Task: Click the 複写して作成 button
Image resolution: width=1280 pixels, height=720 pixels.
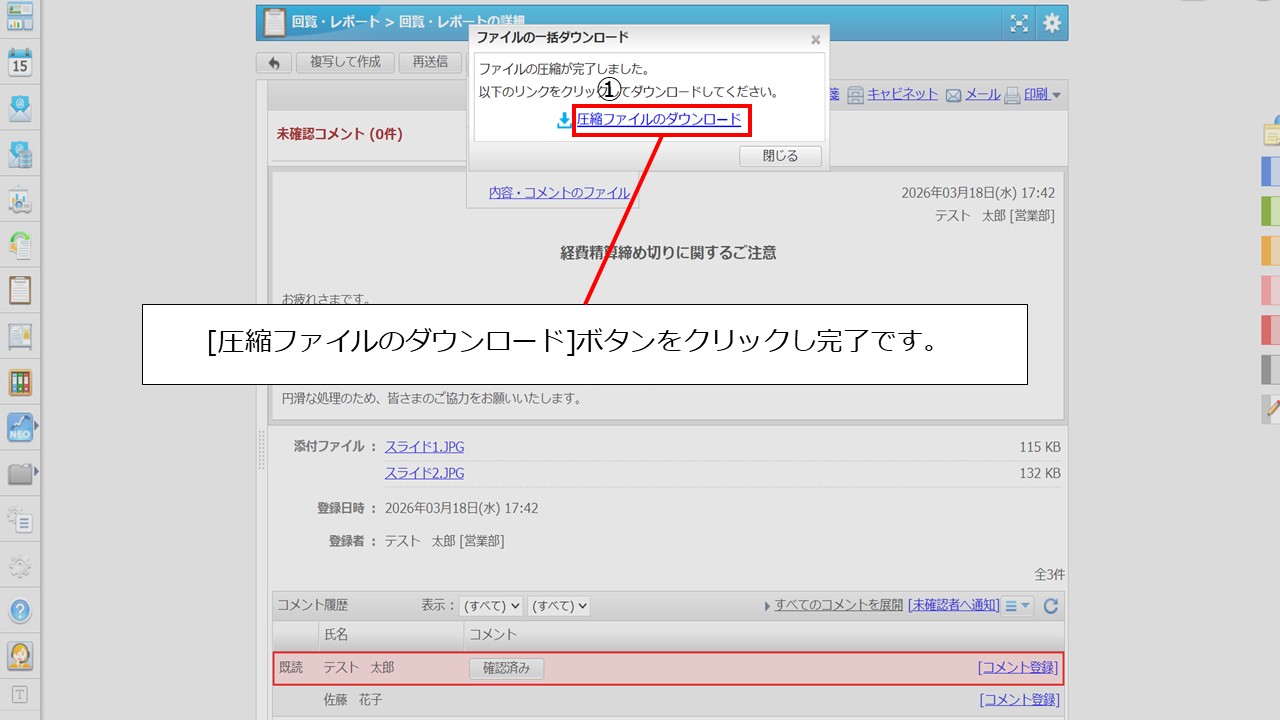Action: pos(345,62)
